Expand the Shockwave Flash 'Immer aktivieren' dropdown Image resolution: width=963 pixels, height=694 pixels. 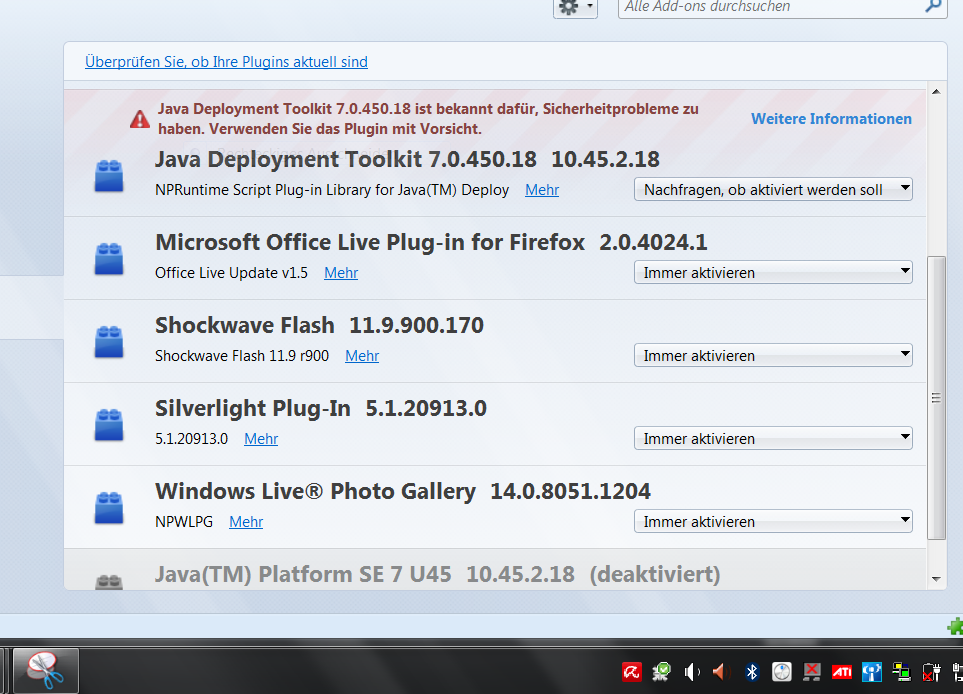coord(773,355)
